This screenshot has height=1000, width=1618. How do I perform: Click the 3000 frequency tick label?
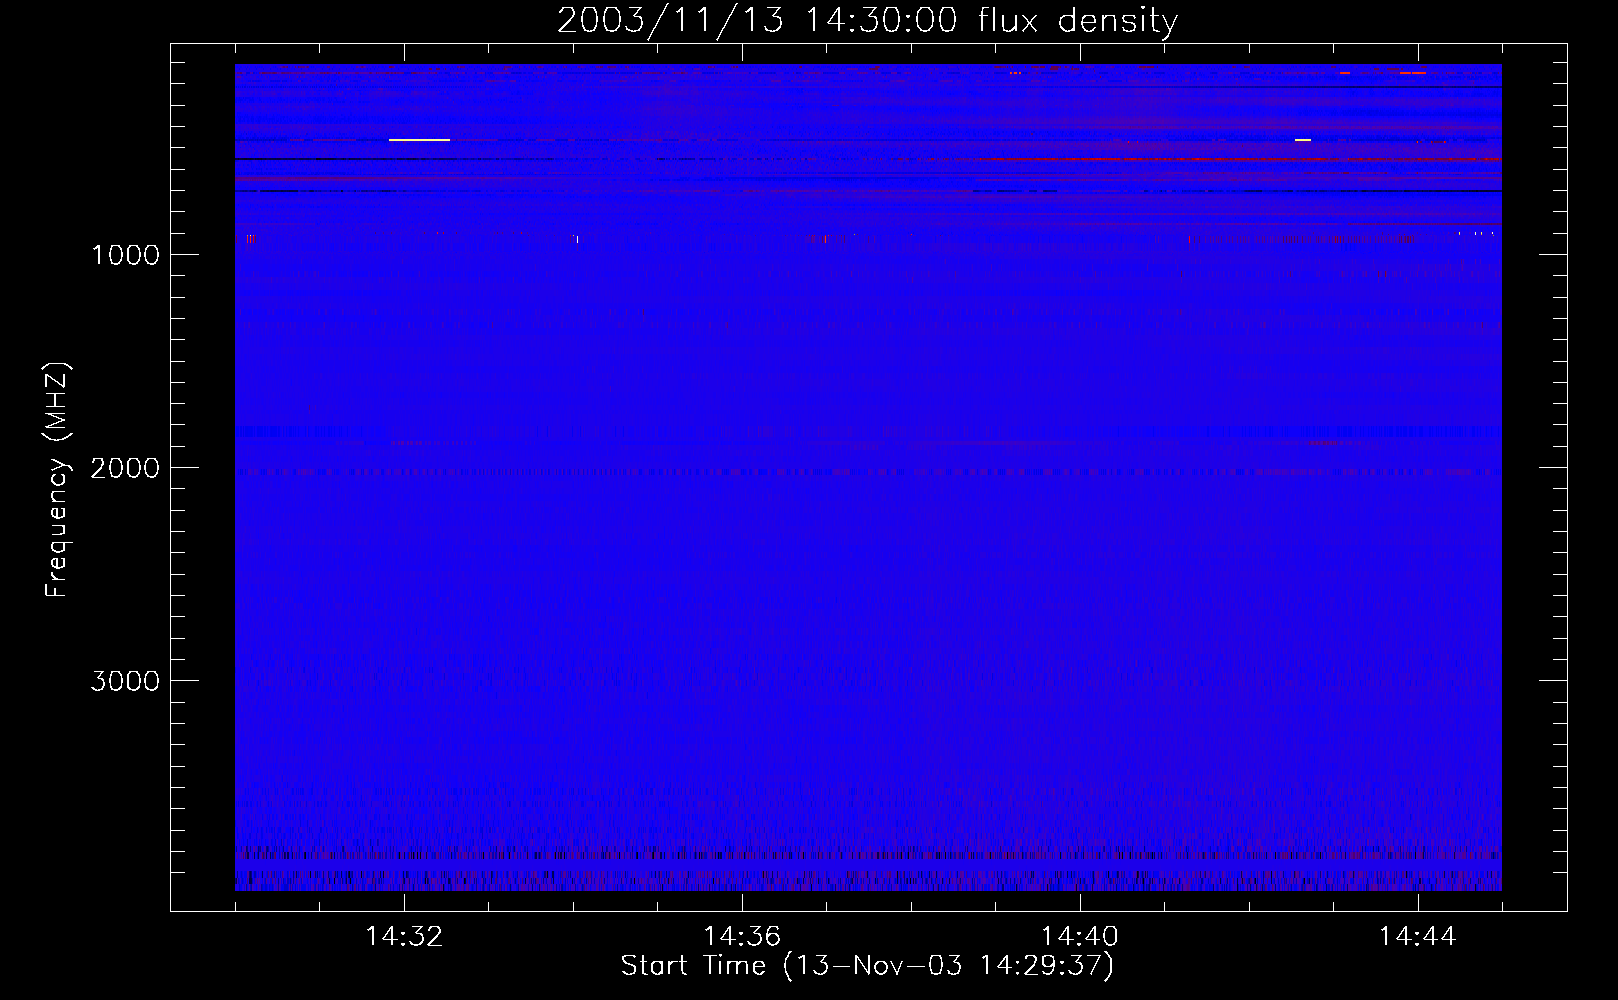(x=125, y=681)
